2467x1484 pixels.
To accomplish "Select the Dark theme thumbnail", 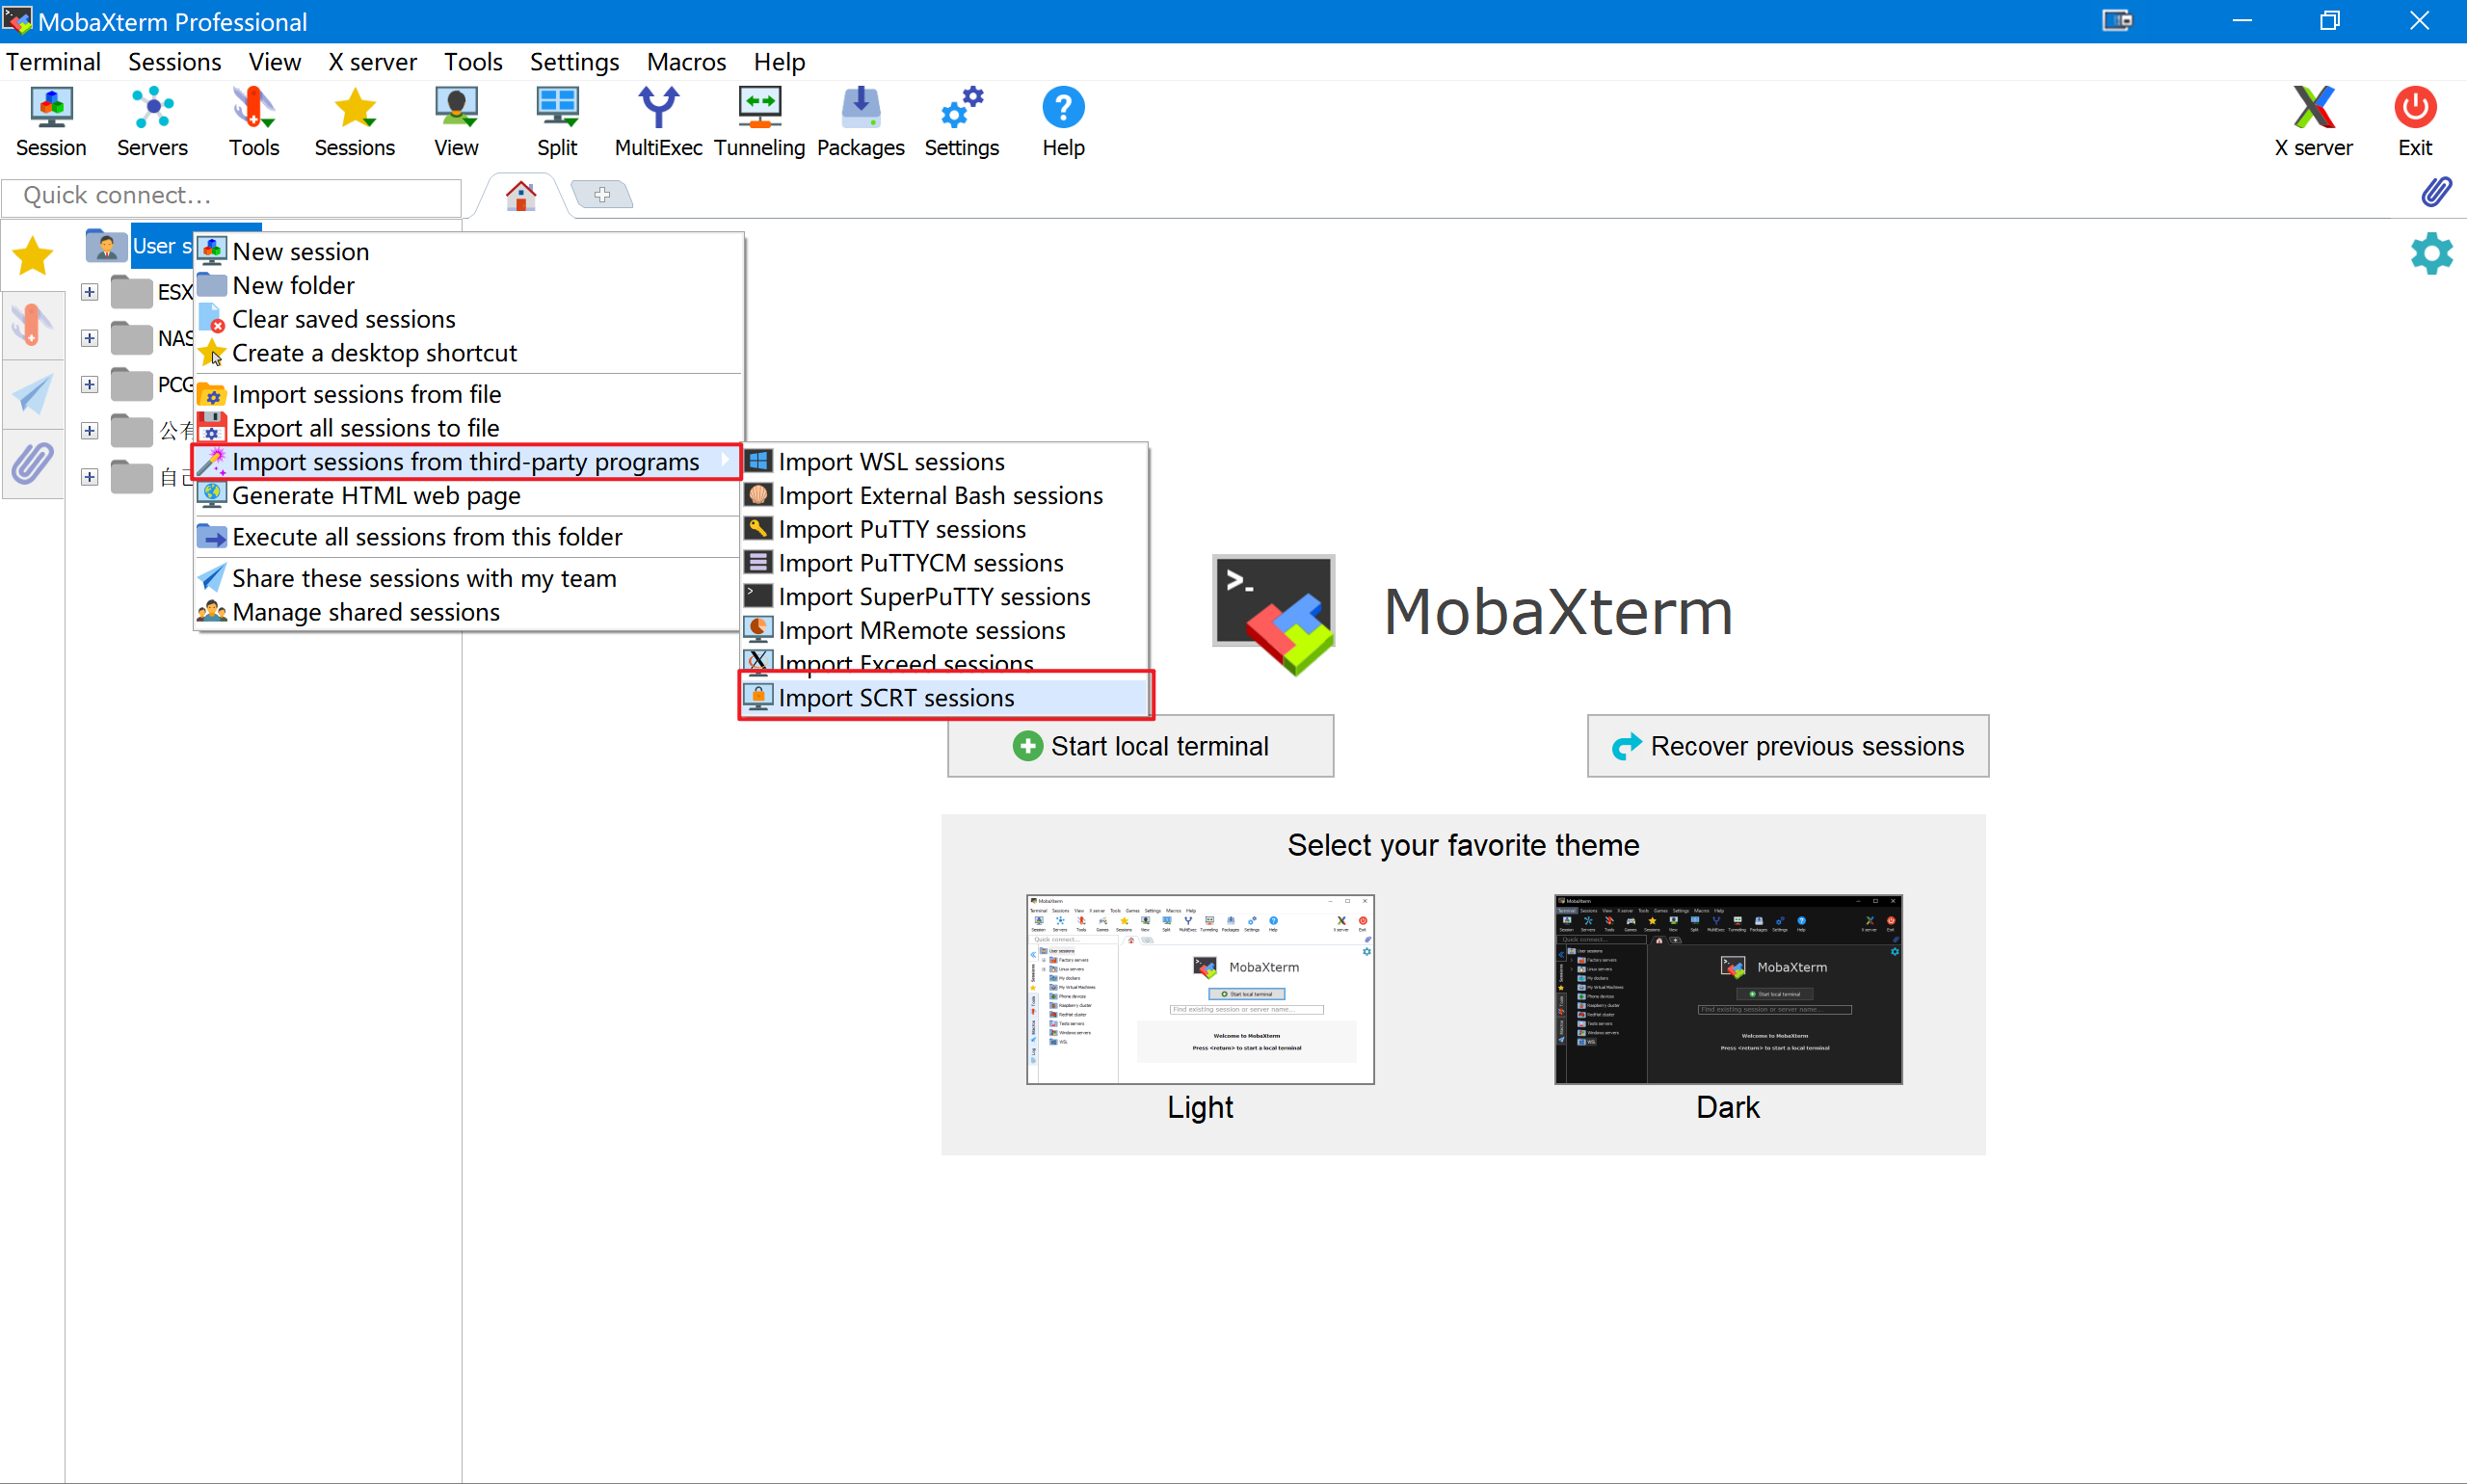I will (x=1728, y=989).
